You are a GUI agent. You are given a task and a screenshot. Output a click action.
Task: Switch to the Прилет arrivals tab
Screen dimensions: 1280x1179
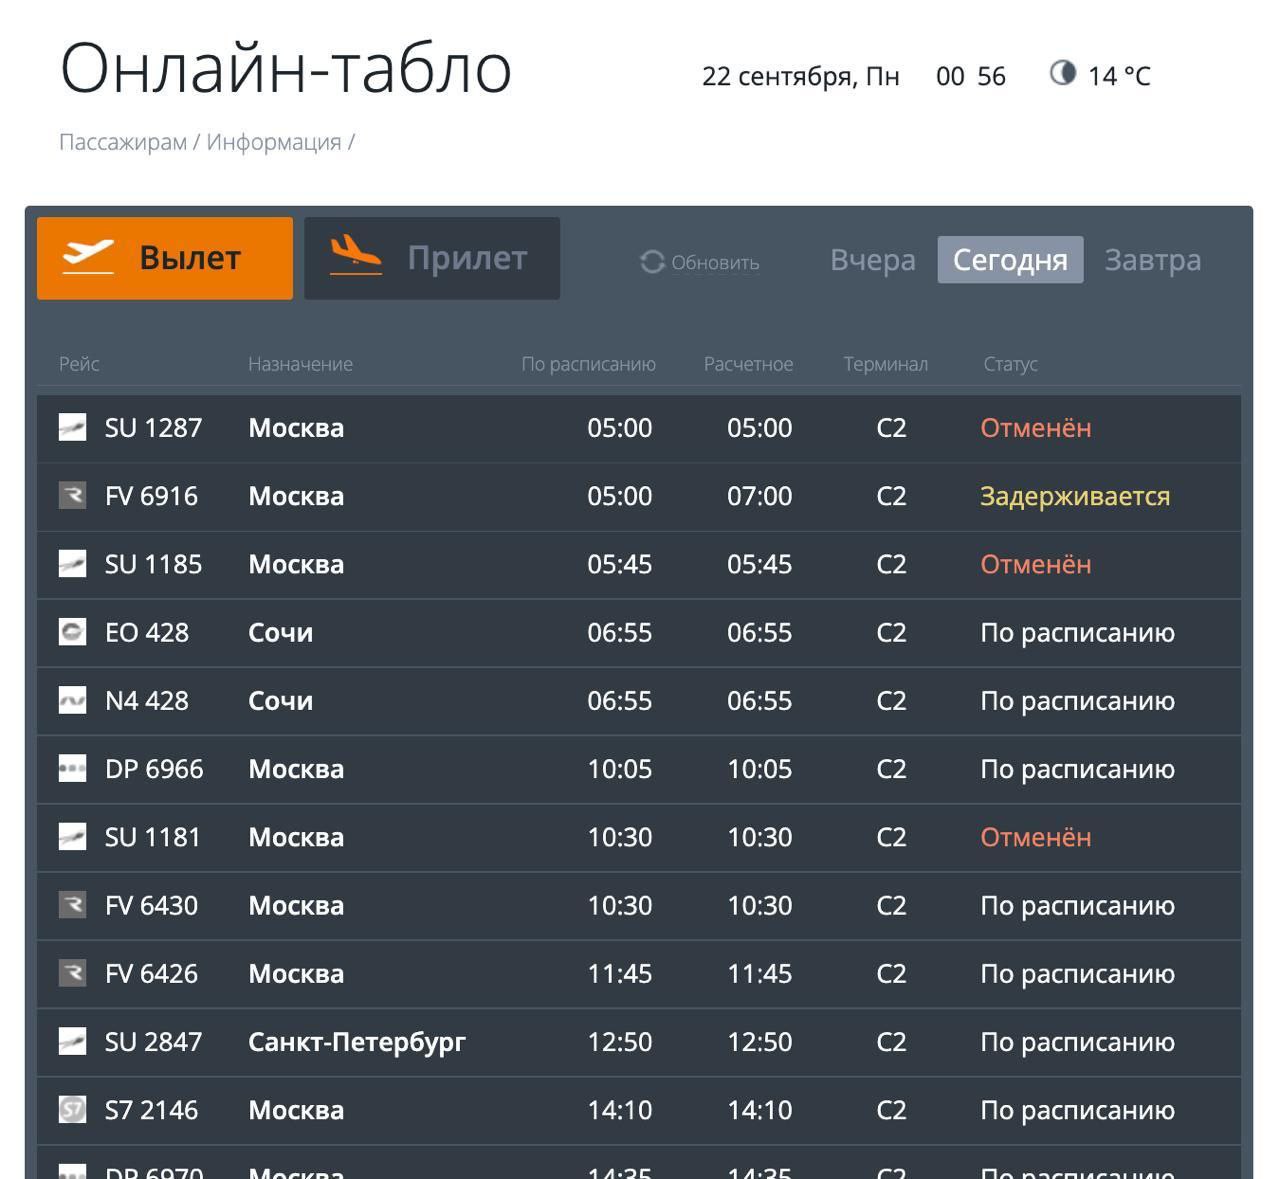coord(432,258)
